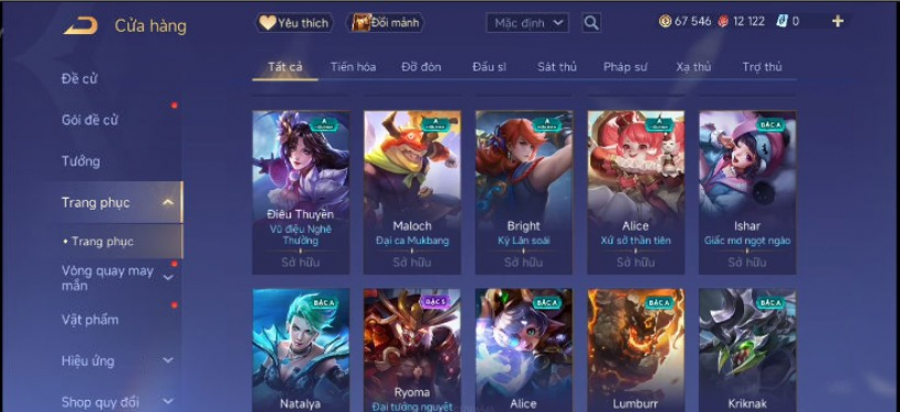Viewport: 900px width, 412px height.
Task: Select Điêu Thuyền Vũ điệu Nghê Thường skin
Action: coord(301,192)
